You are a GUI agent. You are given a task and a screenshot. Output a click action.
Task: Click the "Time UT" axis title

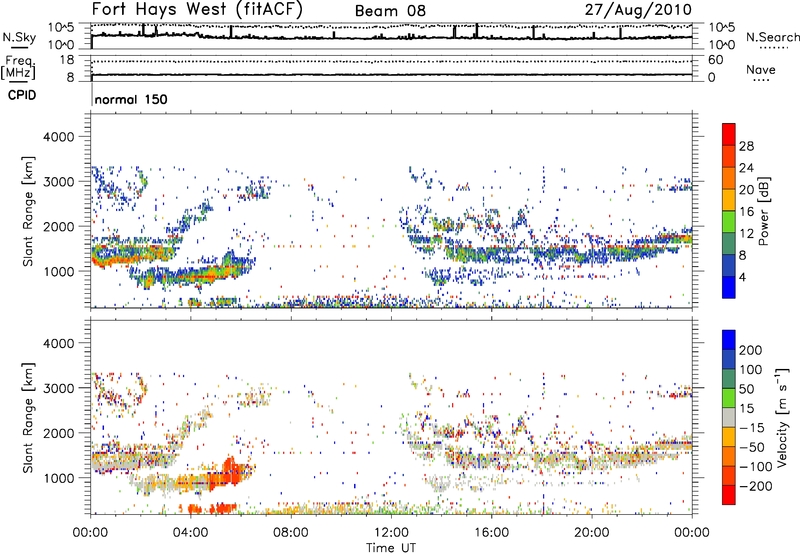(x=391, y=548)
